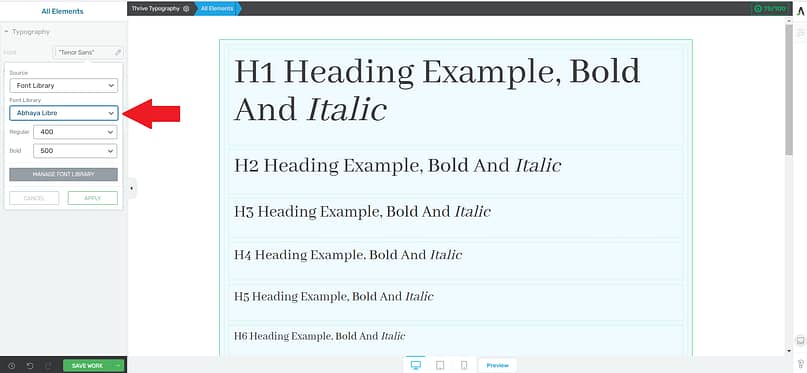Click the All Elements sidebar title

[x=63, y=11]
